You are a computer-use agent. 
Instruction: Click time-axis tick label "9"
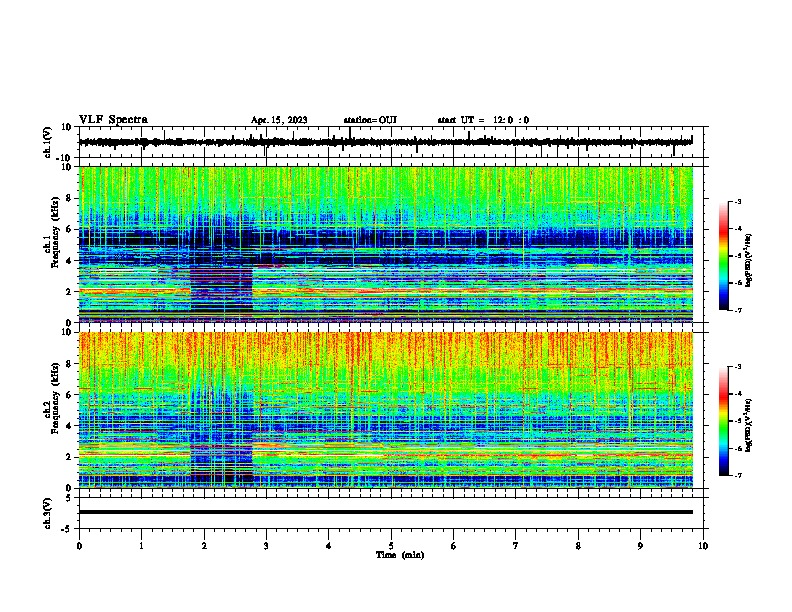(640, 546)
